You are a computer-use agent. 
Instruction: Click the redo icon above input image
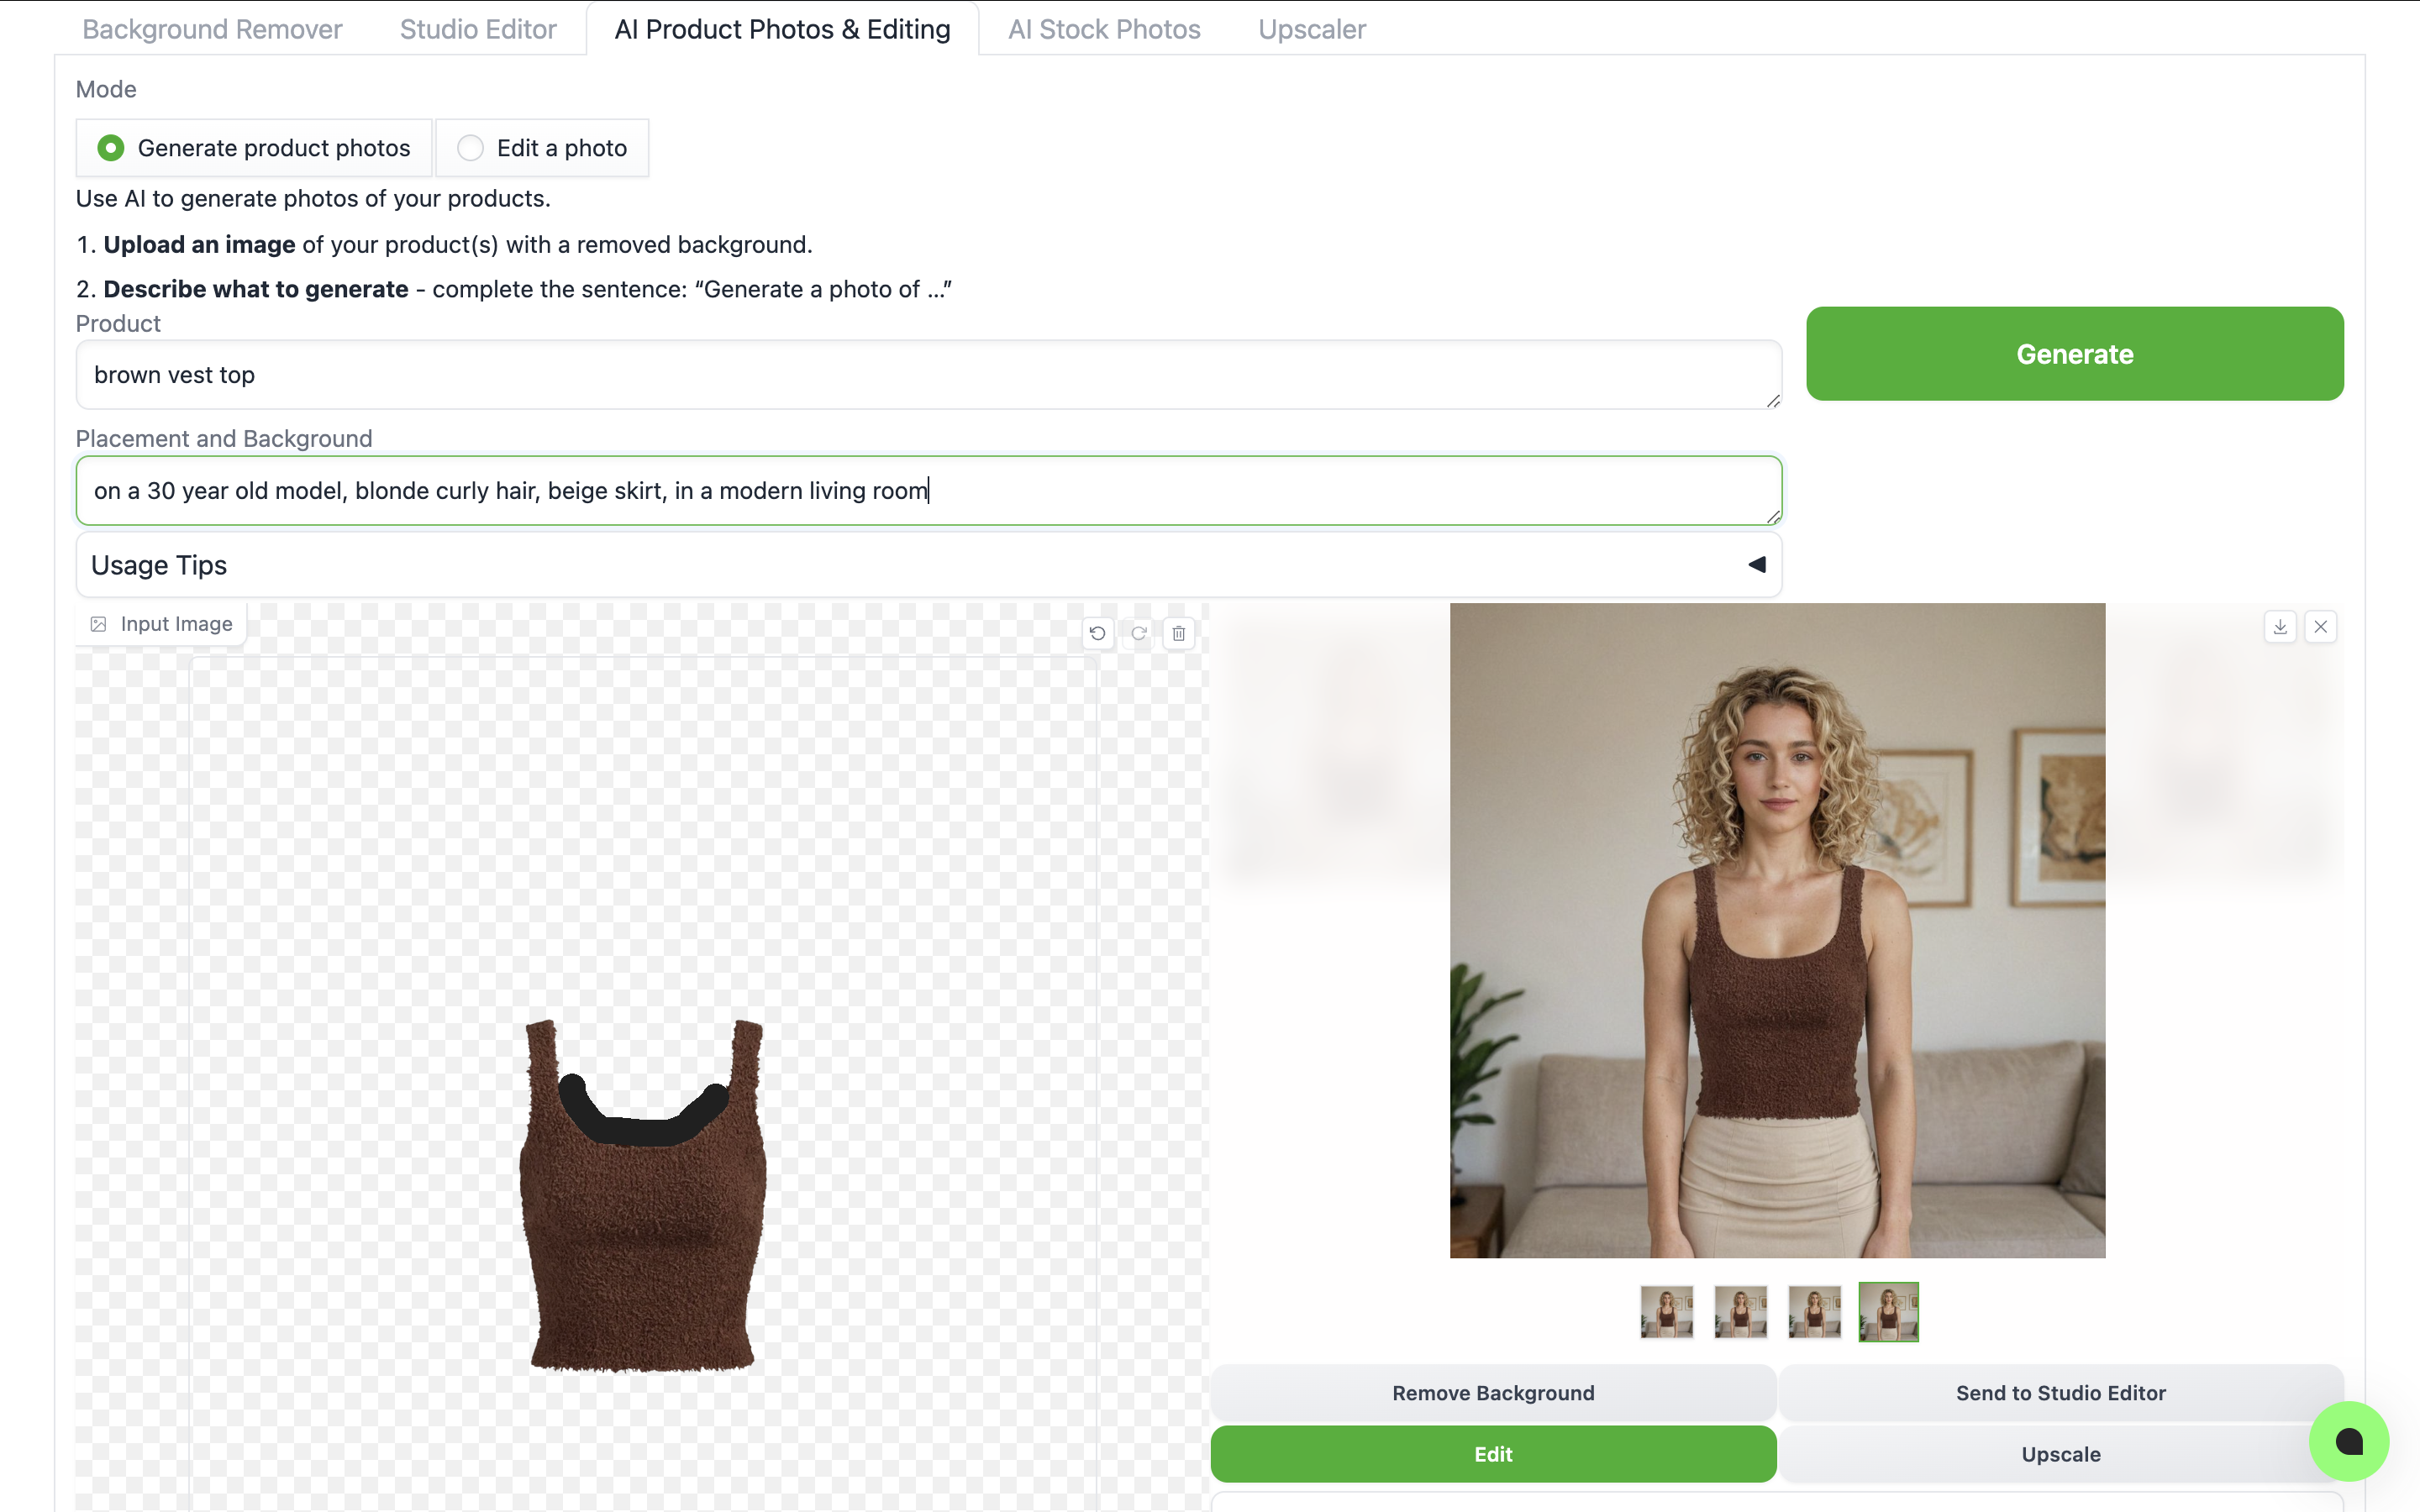(1138, 633)
